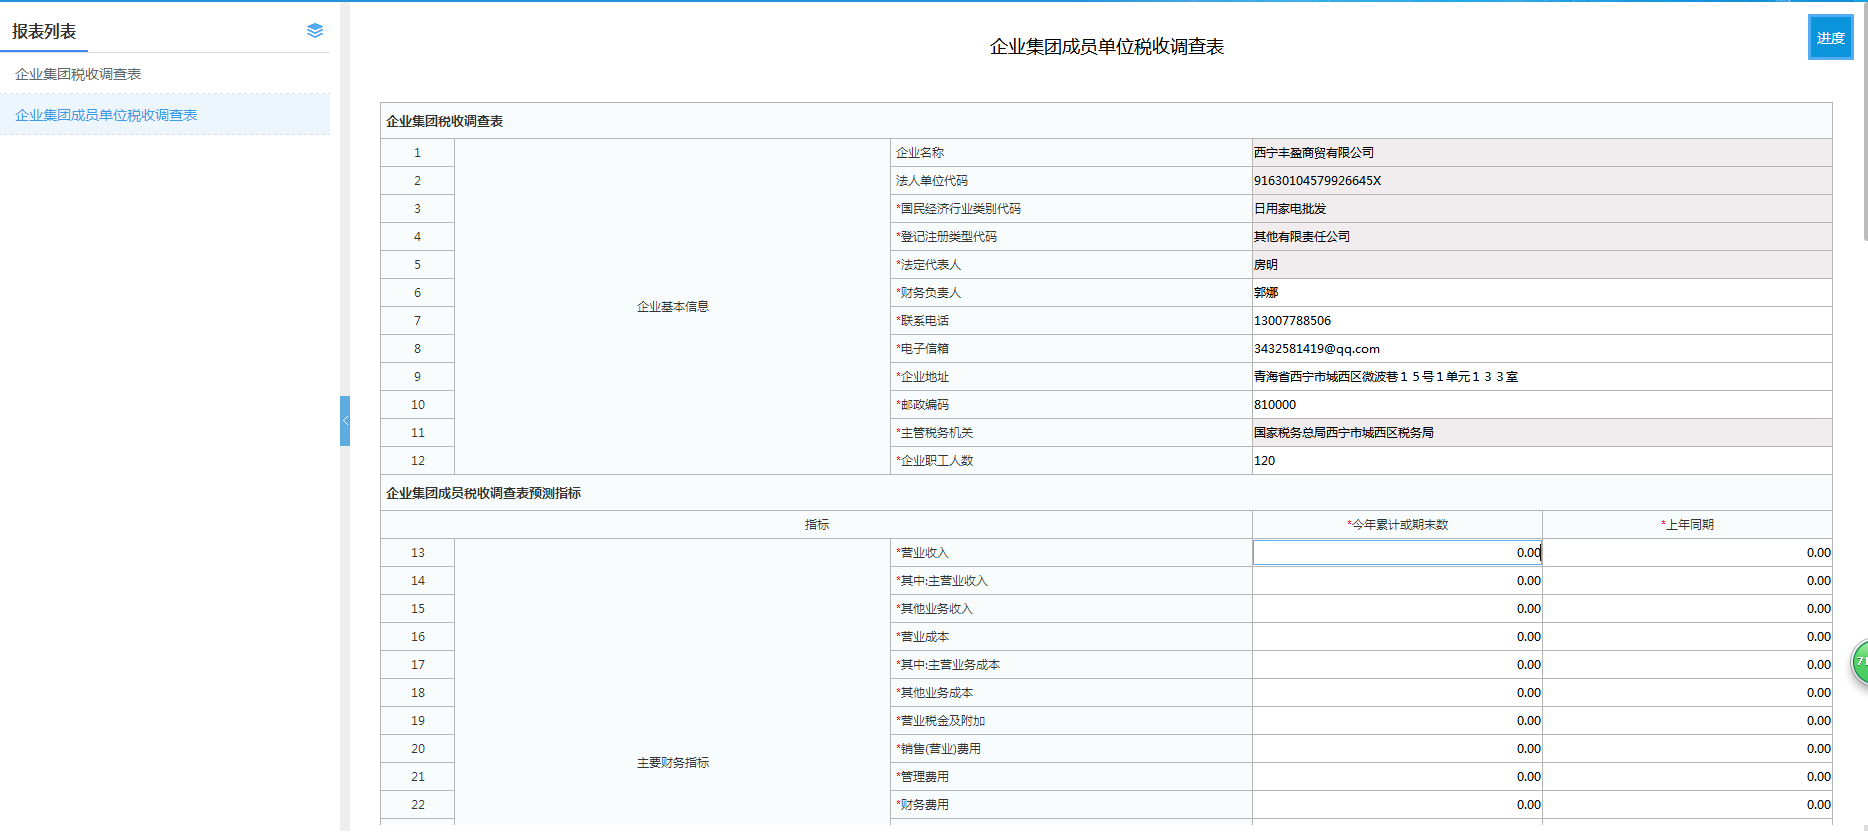This screenshot has width=1868, height=837.
Task: Click the 其中:主营业务收入 current-year amount field
Action: tap(1397, 581)
